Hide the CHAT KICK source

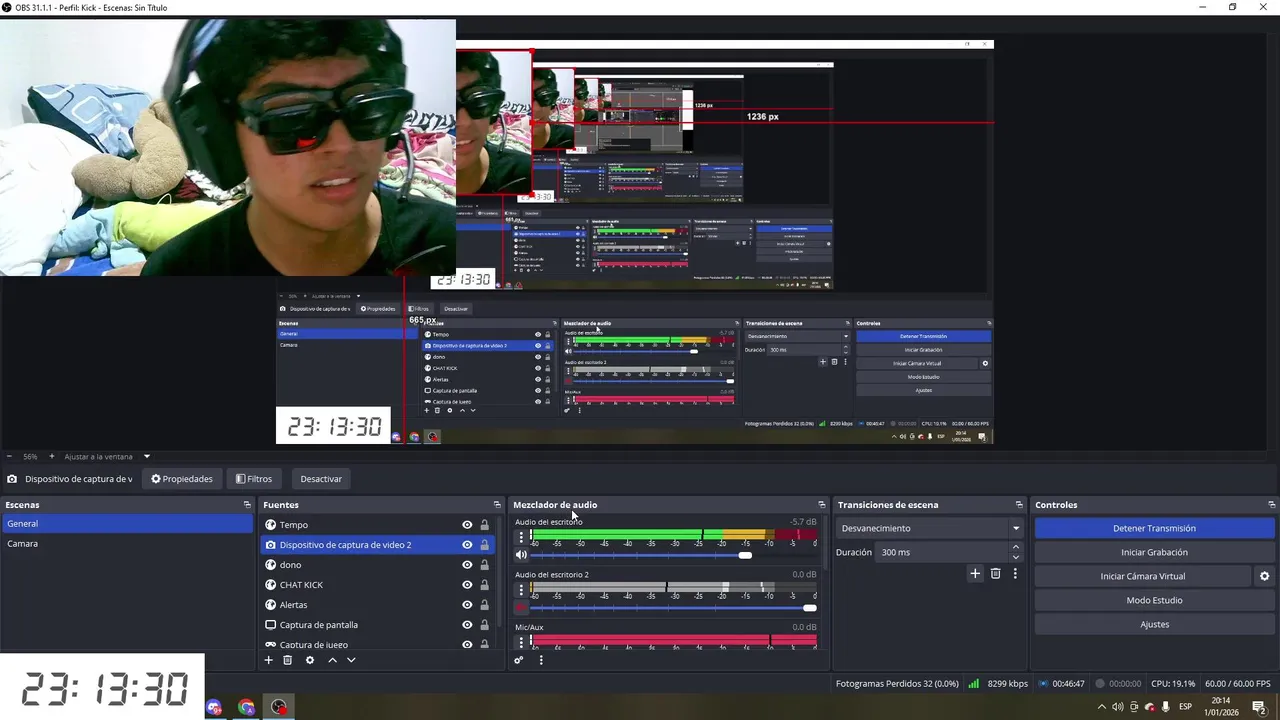(467, 585)
